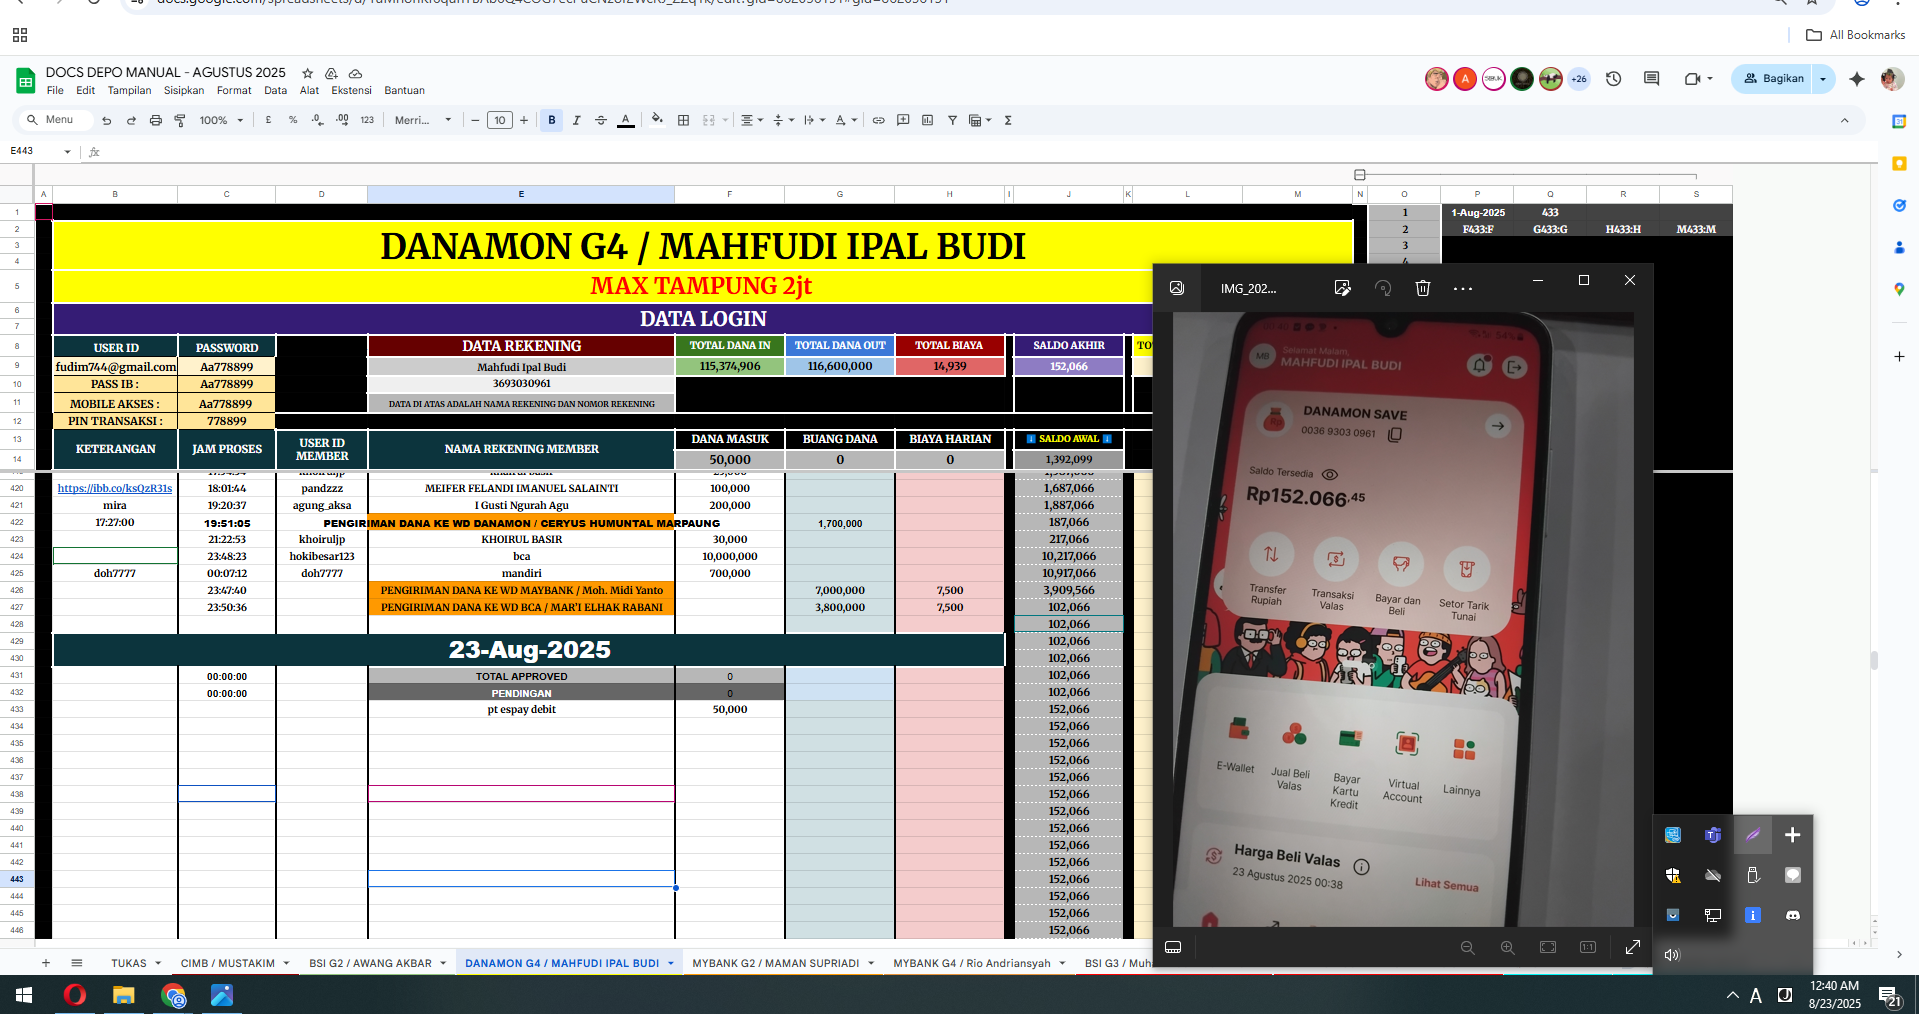1919x1014 pixels.
Task: Open the CIMB / MUSTAKIM tab dropdown arrow
Action: point(286,963)
